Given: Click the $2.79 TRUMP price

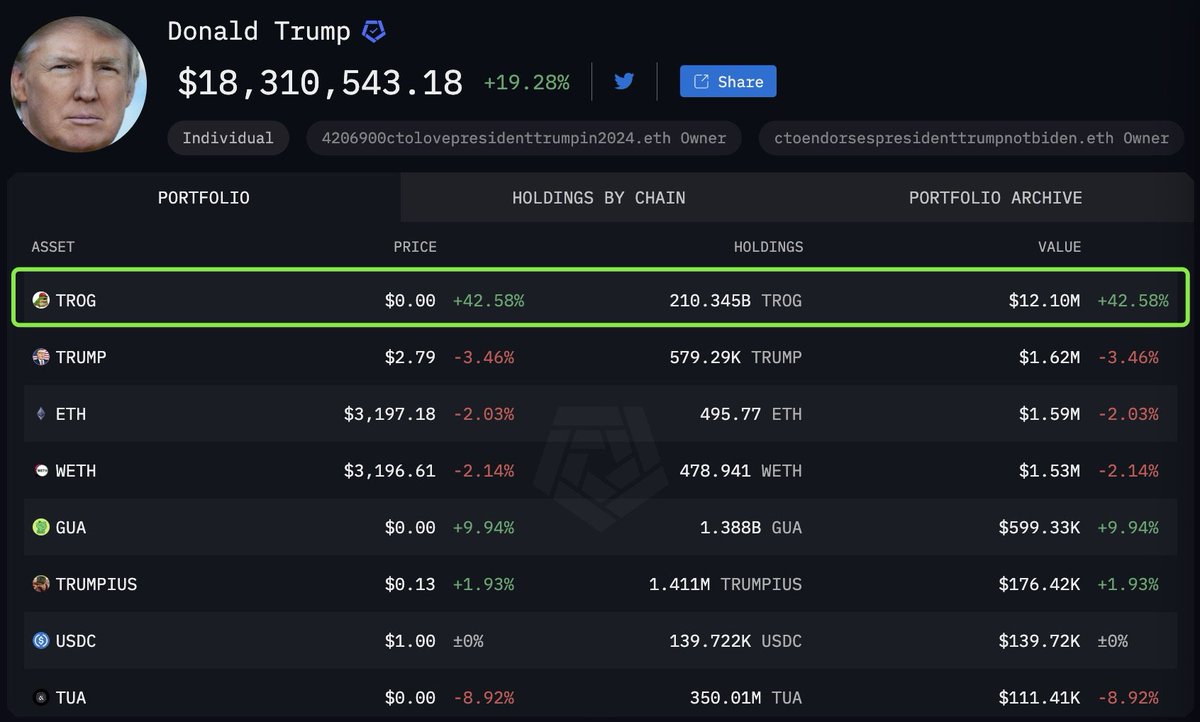Looking at the screenshot, I should point(410,357).
